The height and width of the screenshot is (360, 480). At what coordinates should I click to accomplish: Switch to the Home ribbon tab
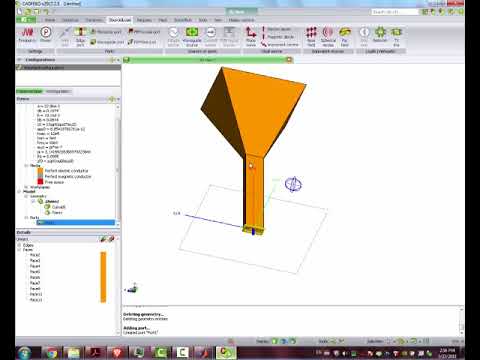pyautogui.click(x=50, y=20)
